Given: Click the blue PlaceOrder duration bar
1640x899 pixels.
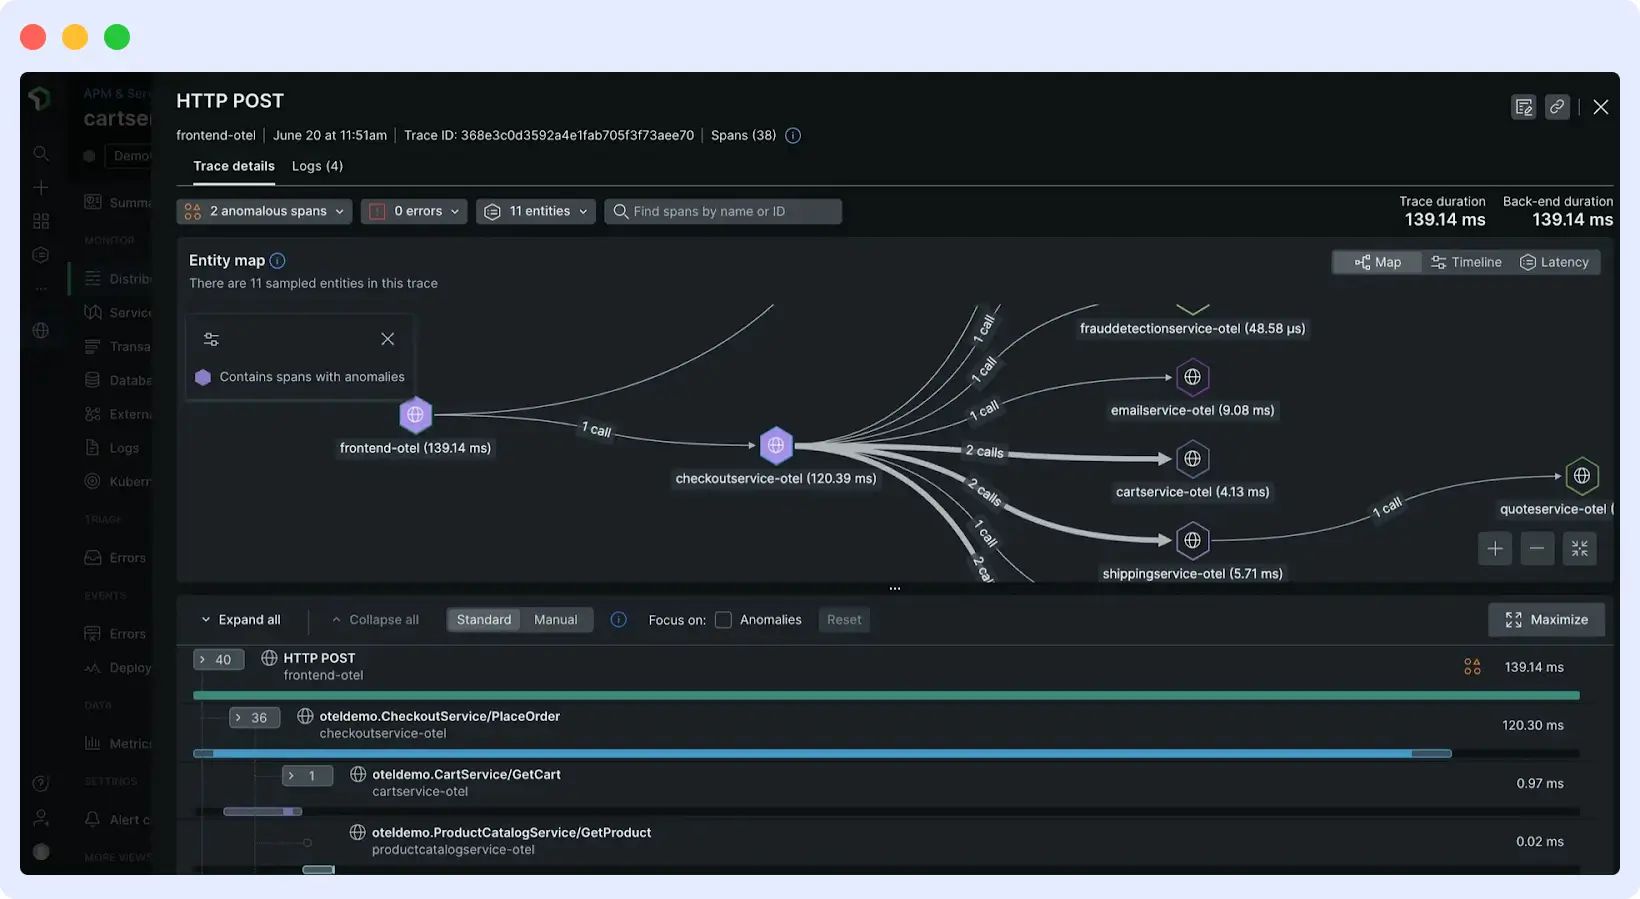Looking at the screenshot, I should (x=822, y=753).
